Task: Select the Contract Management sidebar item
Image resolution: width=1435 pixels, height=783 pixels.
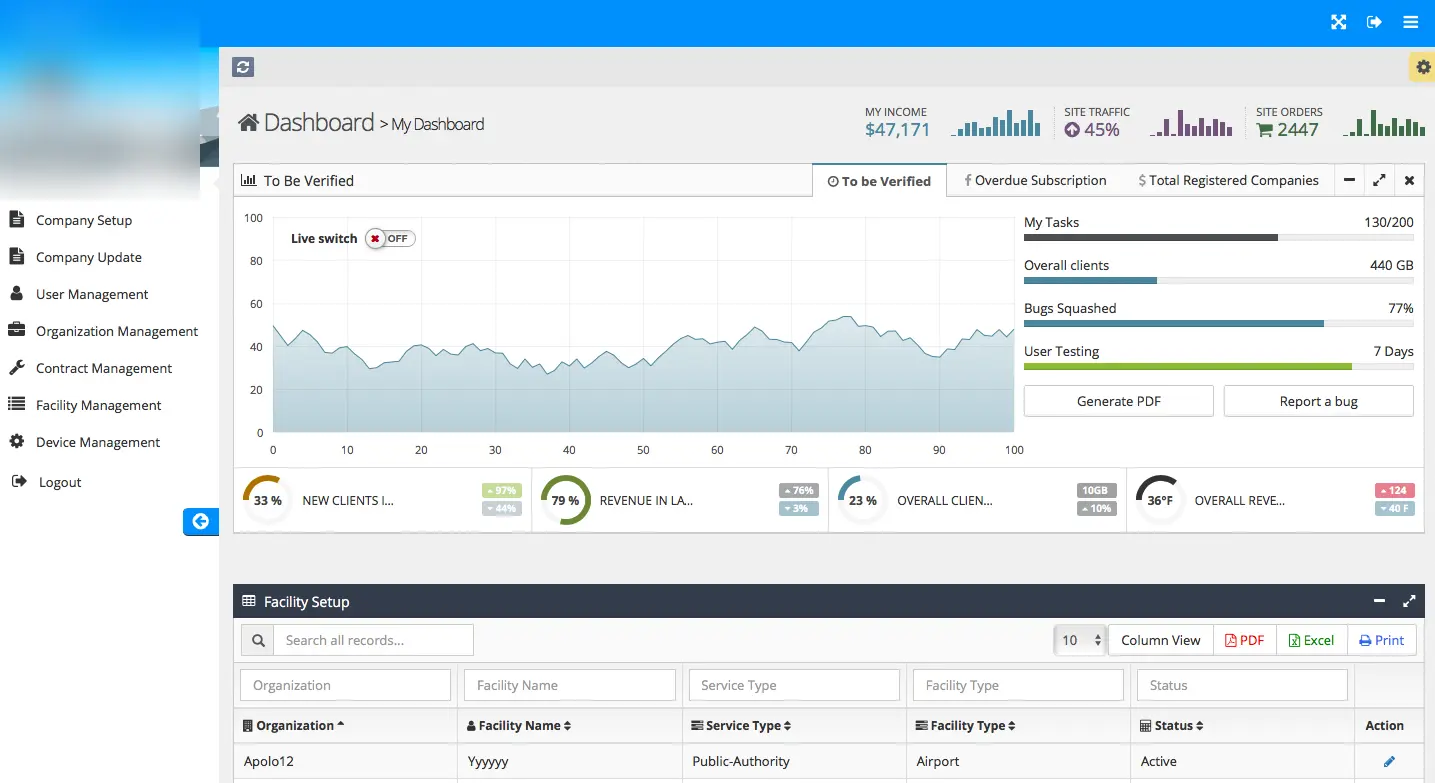Action: (103, 368)
